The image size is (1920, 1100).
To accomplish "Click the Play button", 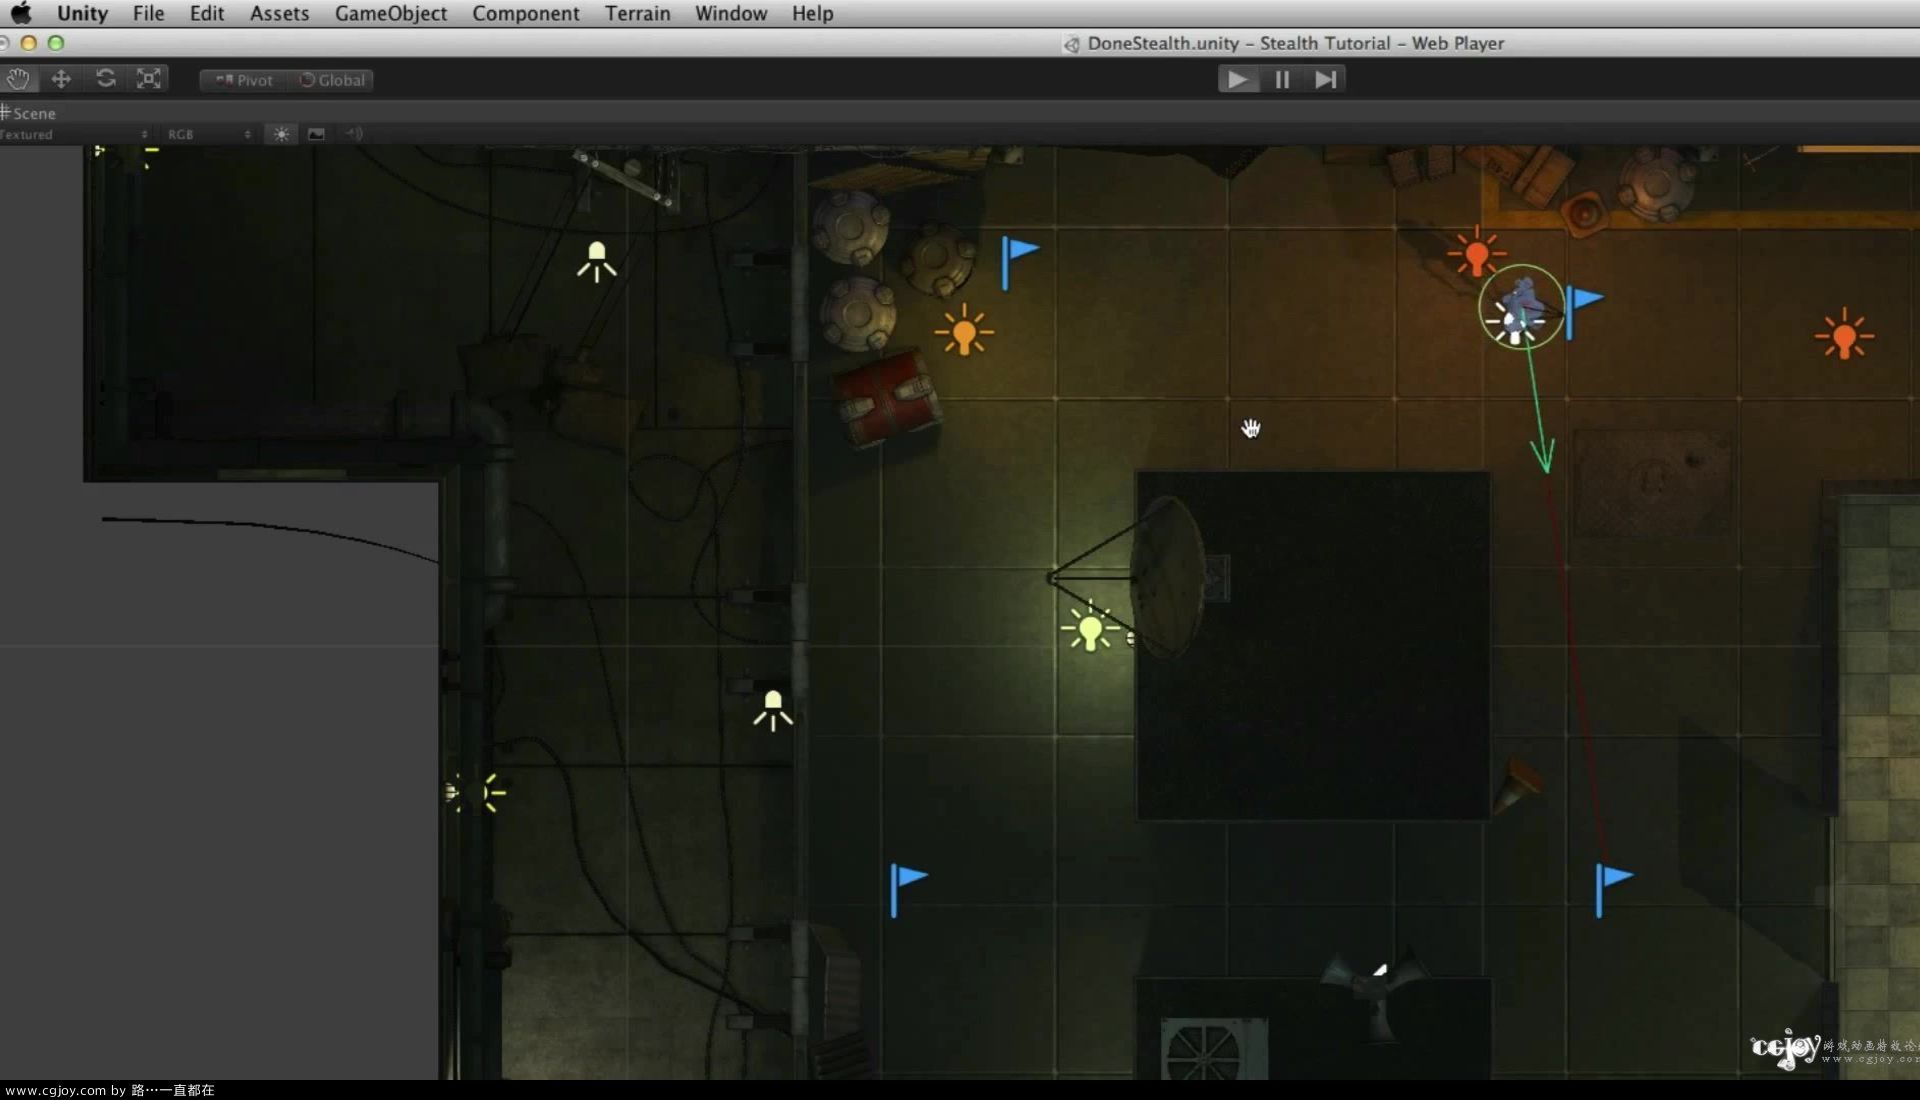I will pos(1238,79).
